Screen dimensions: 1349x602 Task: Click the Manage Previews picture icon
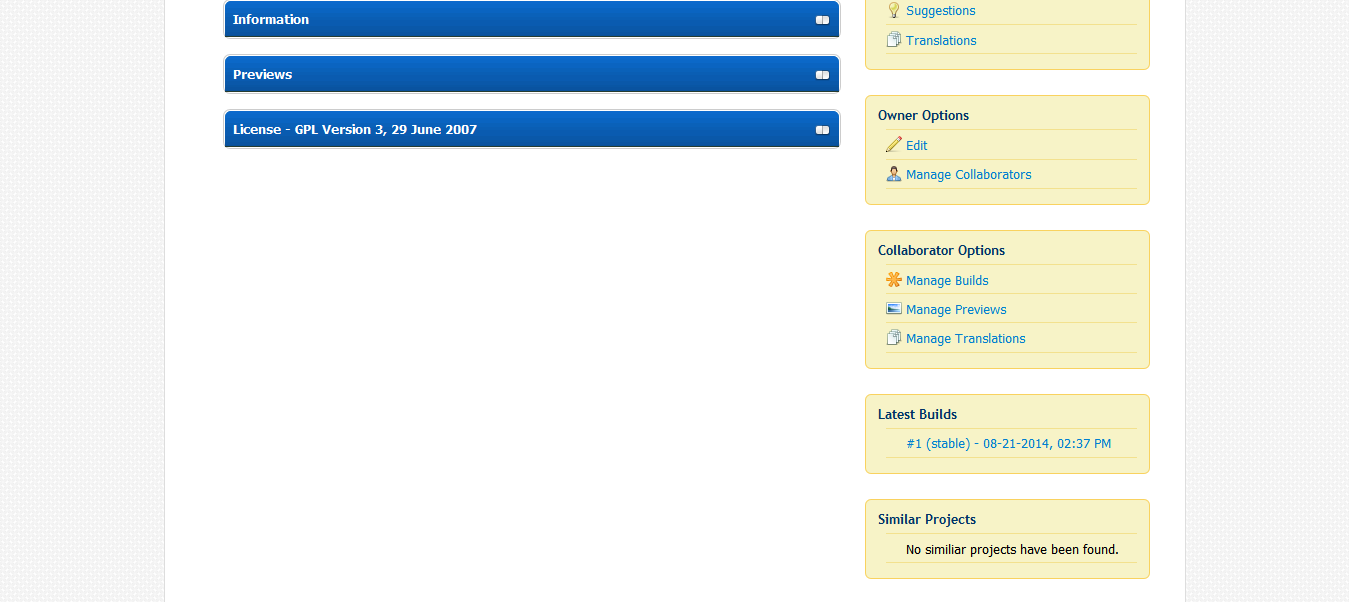coord(894,309)
